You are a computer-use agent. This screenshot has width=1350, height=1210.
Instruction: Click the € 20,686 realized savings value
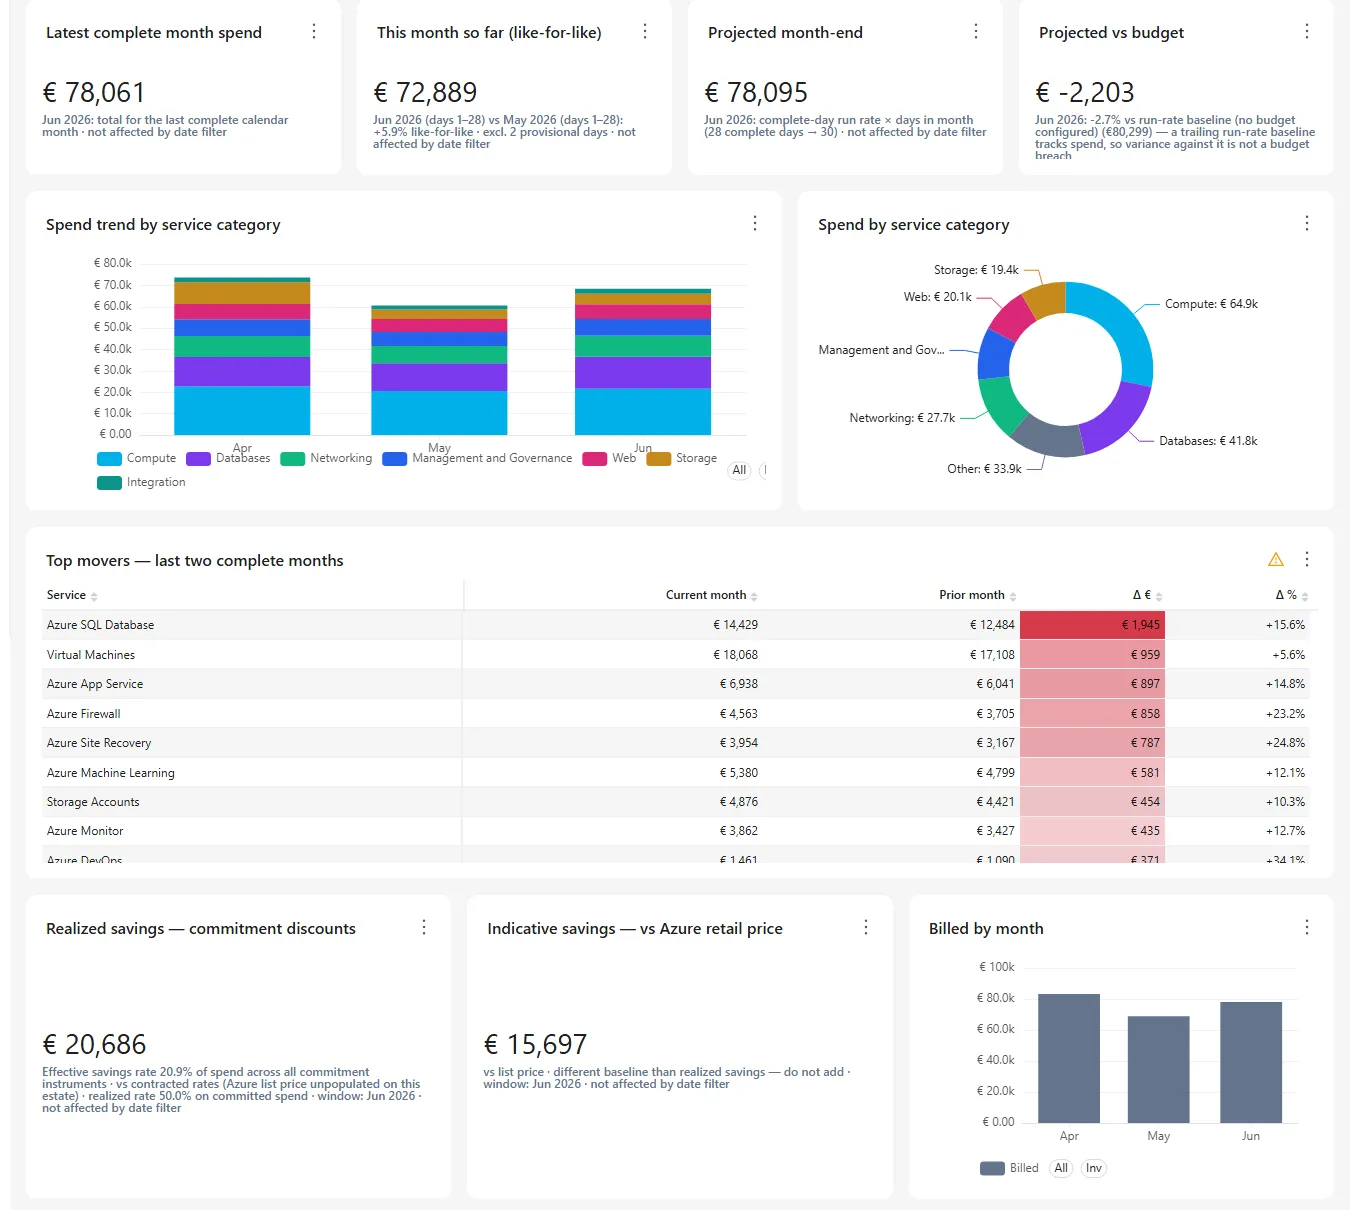click(94, 1045)
